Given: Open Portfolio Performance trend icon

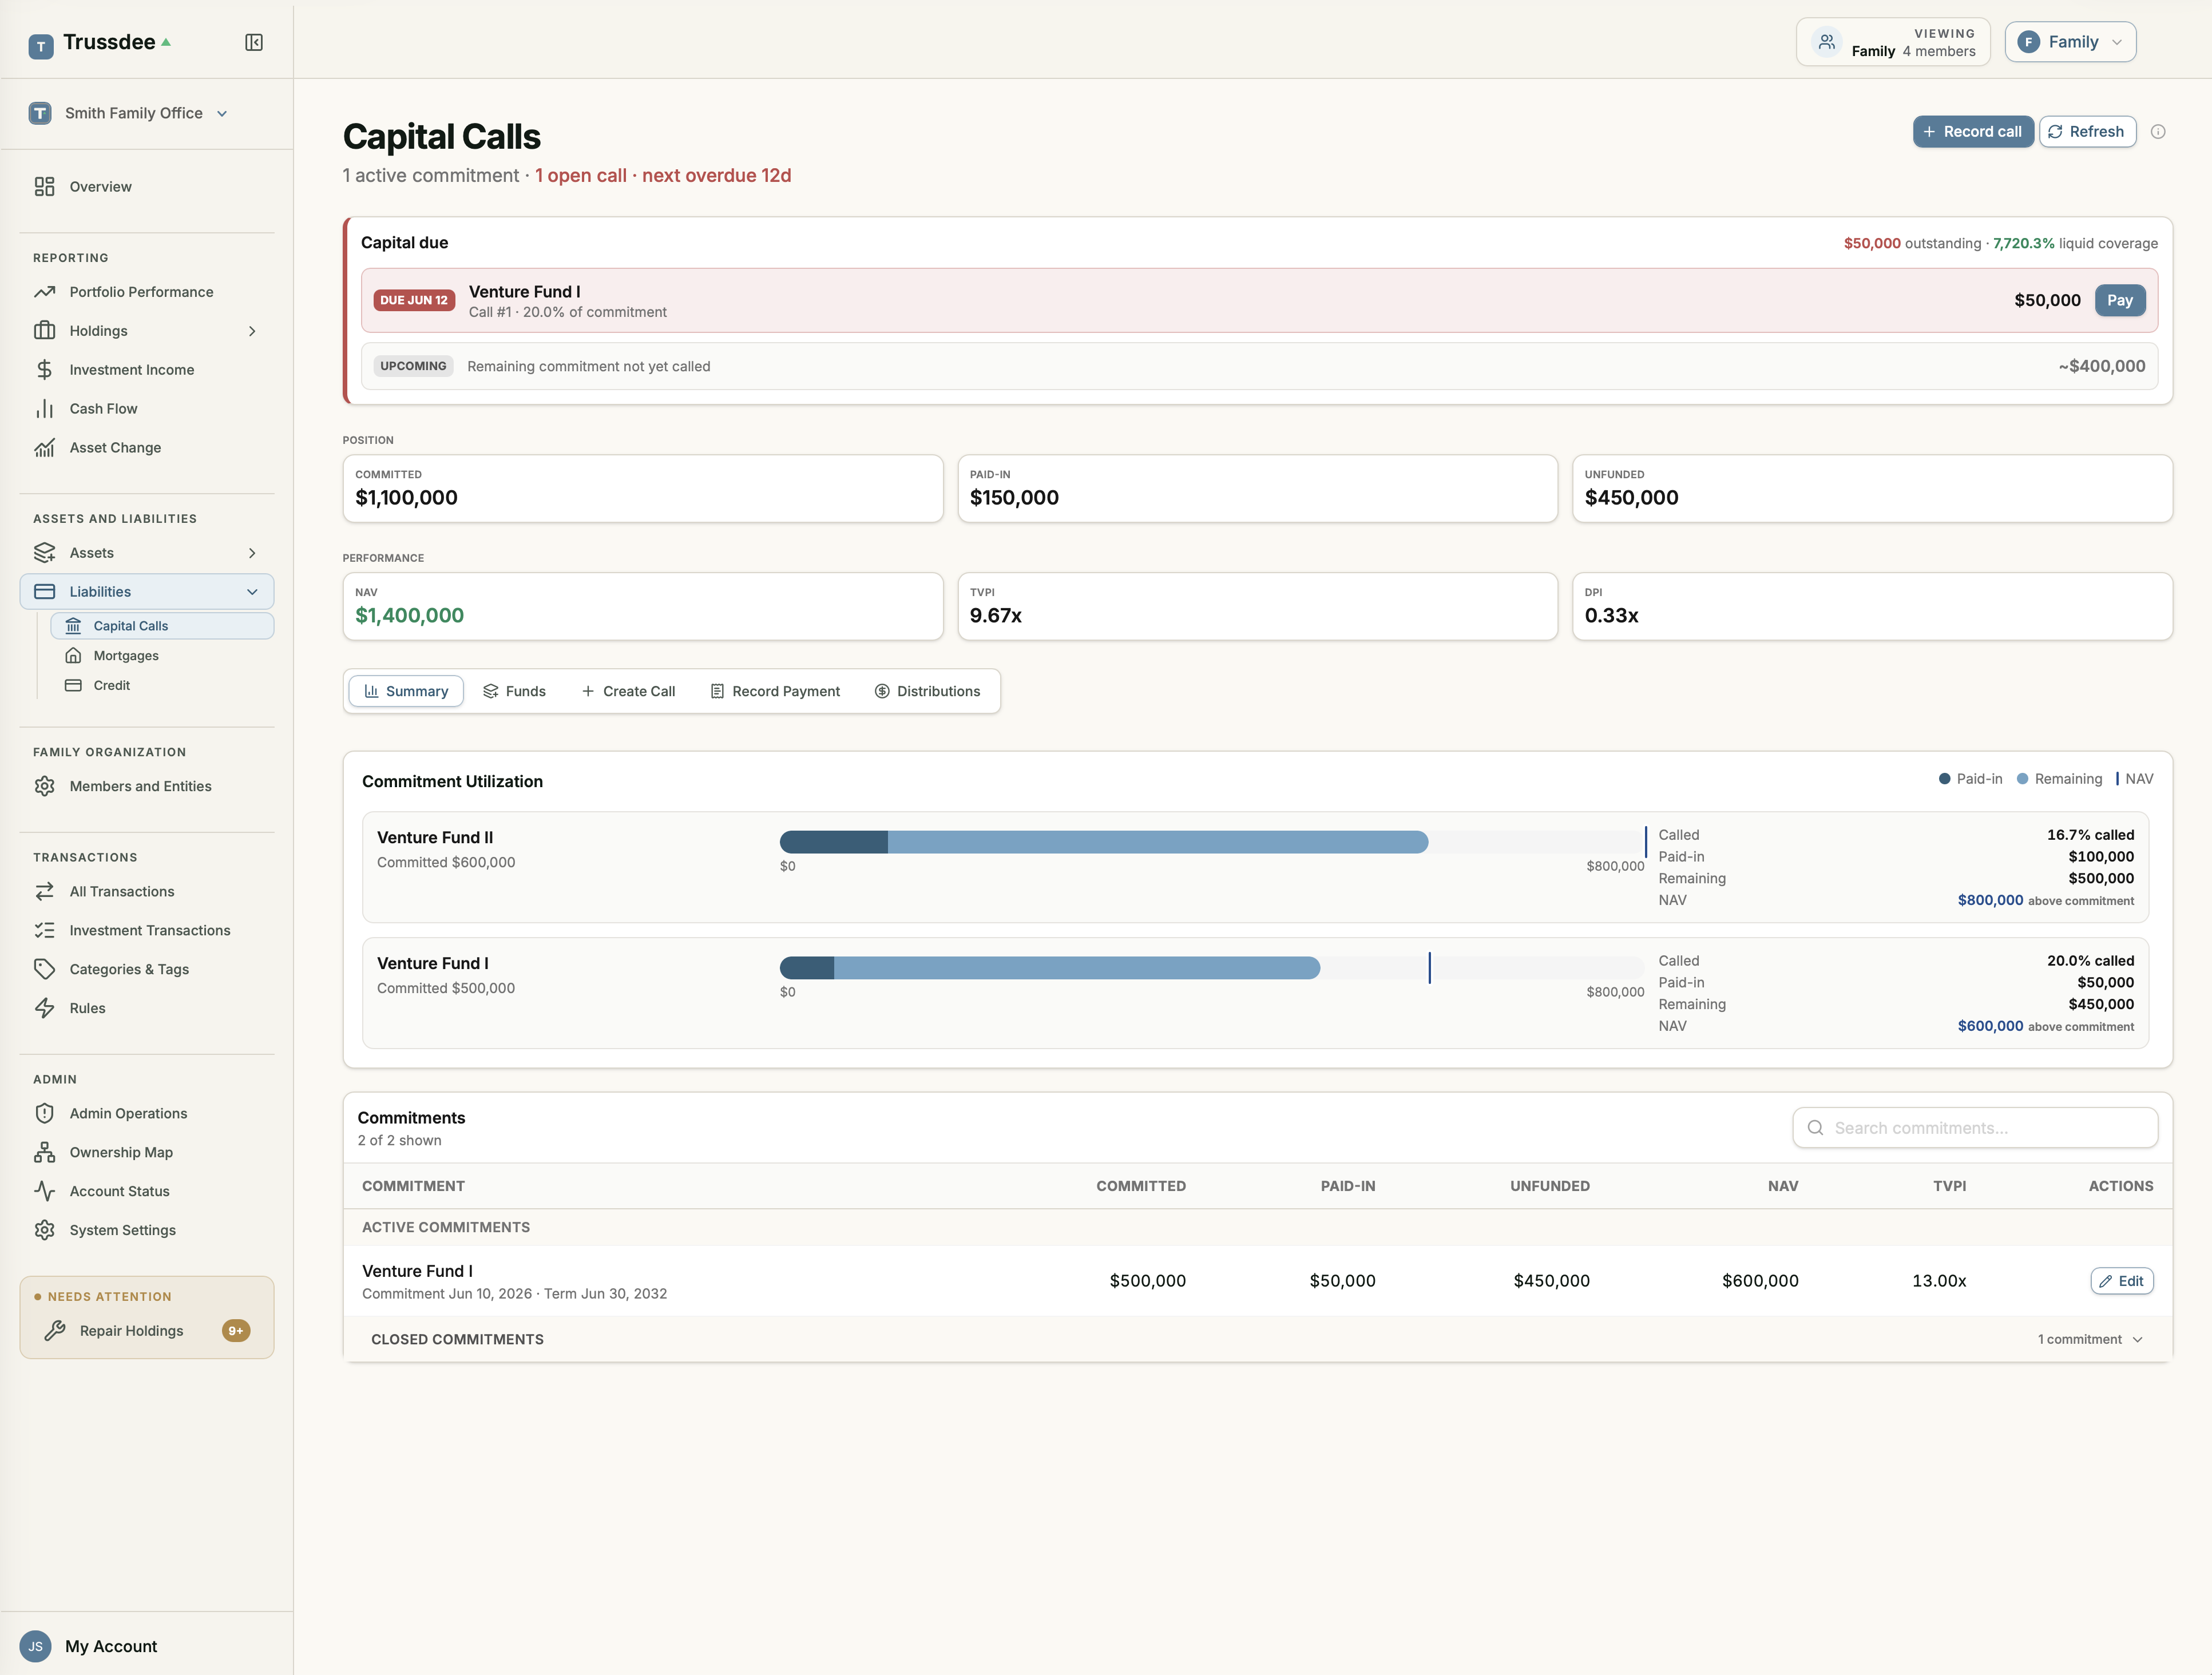Looking at the screenshot, I should tap(44, 292).
